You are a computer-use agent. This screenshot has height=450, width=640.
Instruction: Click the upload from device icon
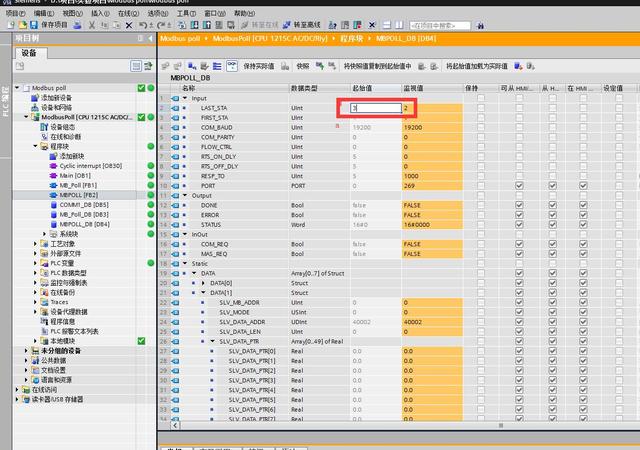[x=207, y=25]
